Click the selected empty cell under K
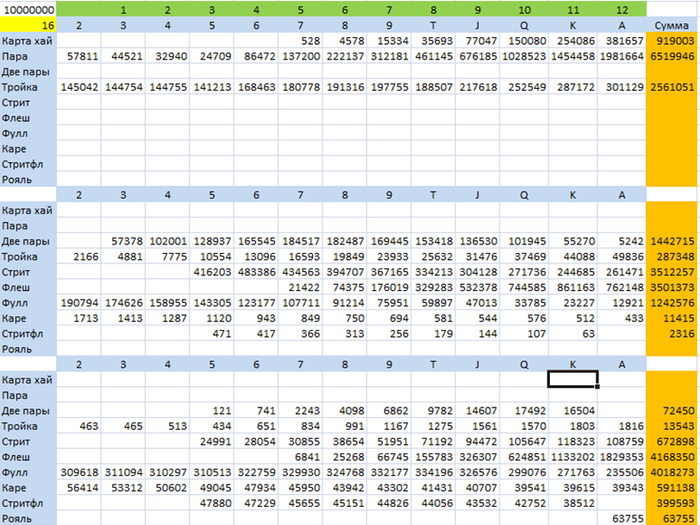 (573, 379)
